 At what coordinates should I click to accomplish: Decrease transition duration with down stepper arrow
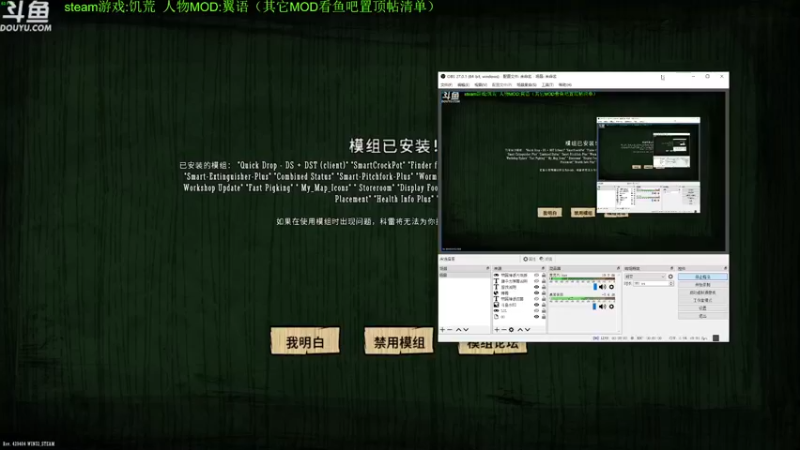click(670, 285)
